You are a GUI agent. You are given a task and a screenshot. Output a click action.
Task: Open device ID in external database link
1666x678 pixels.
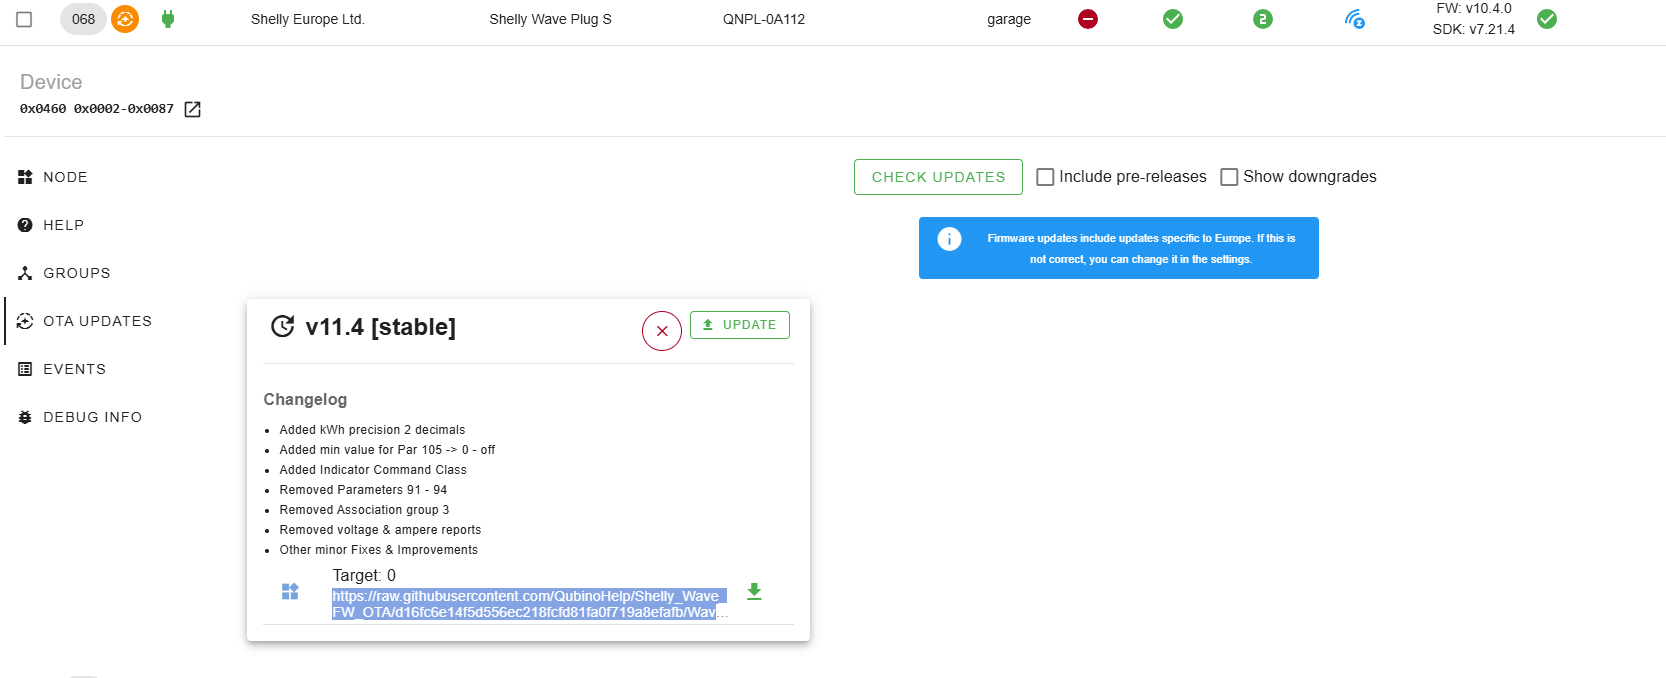pos(193,109)
